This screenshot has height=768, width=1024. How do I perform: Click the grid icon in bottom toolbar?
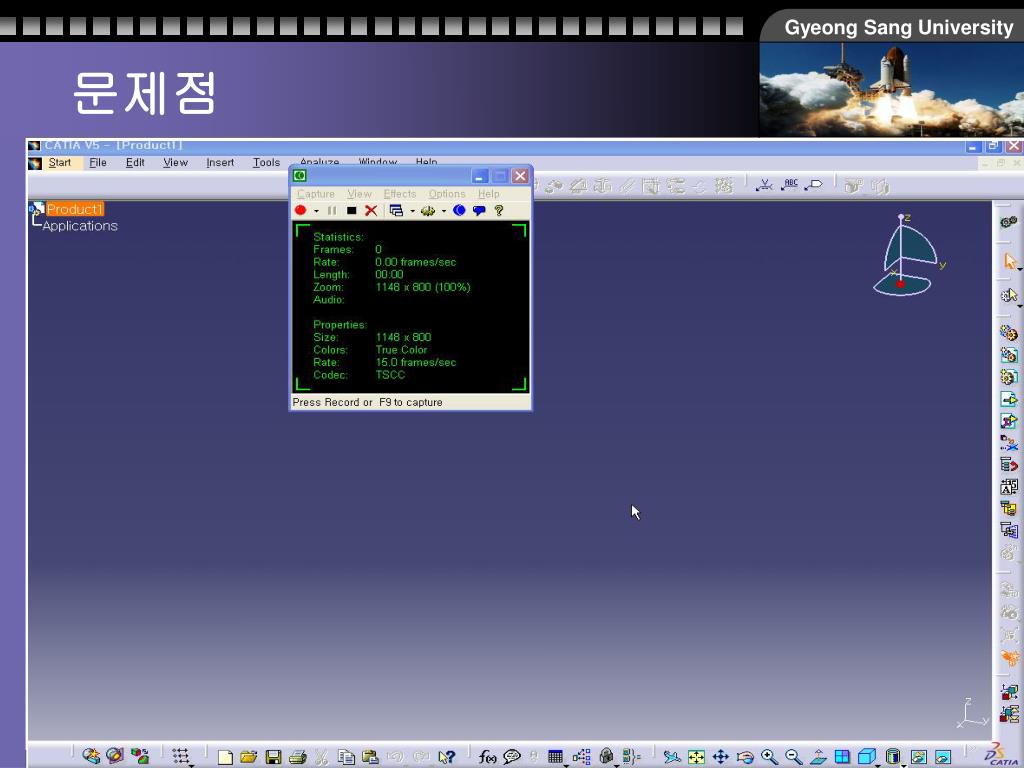point(180,756)
